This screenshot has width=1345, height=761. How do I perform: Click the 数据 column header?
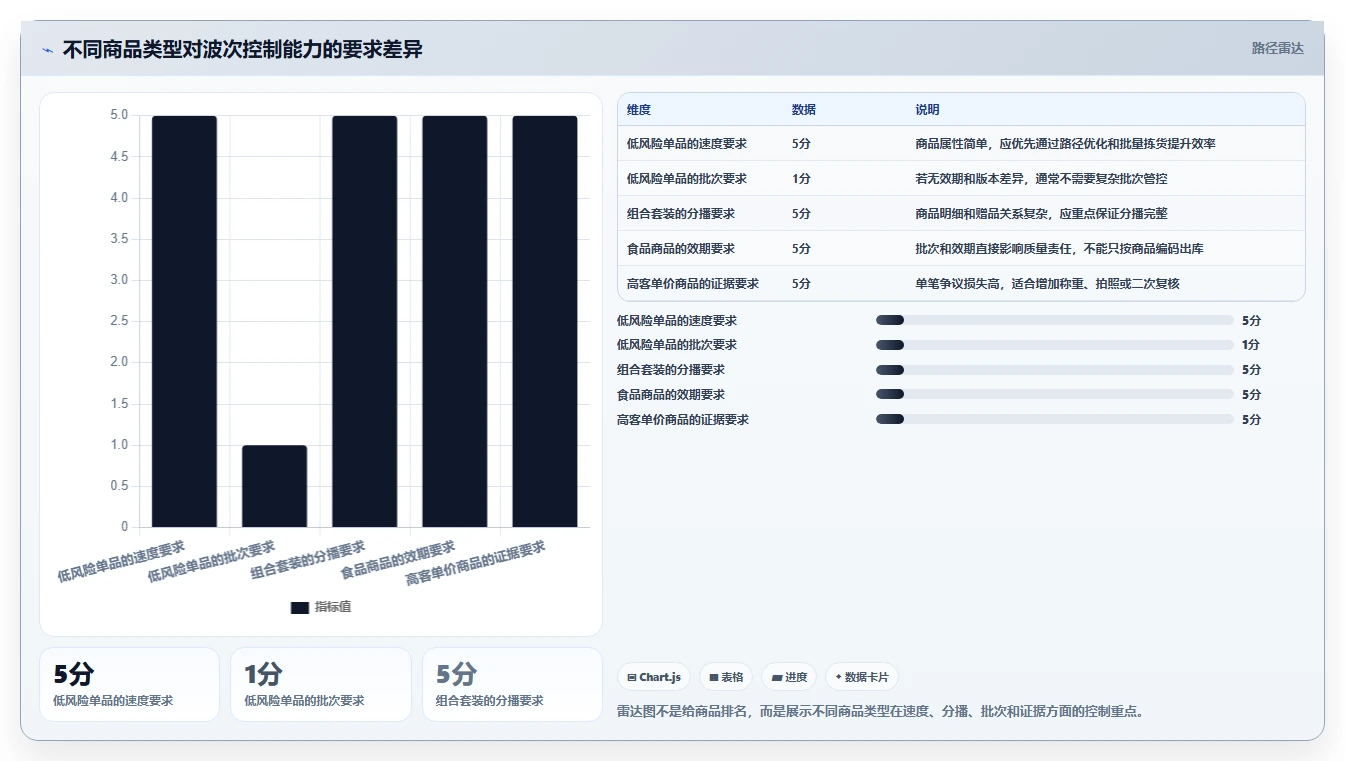tap(804, 110)
